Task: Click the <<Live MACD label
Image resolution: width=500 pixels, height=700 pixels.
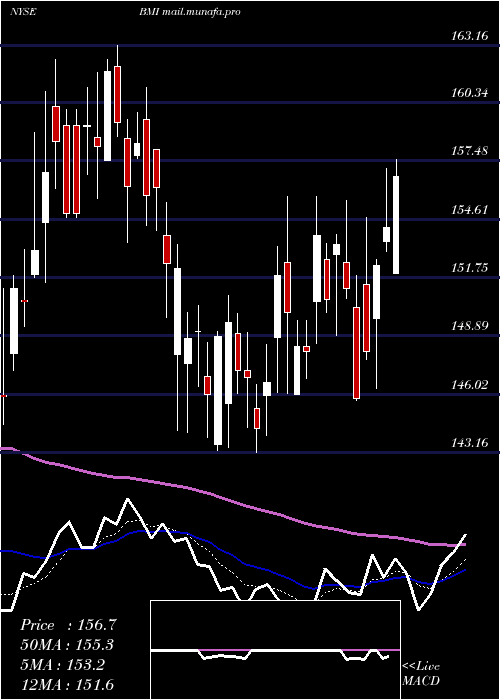Action: coord(421,674)
